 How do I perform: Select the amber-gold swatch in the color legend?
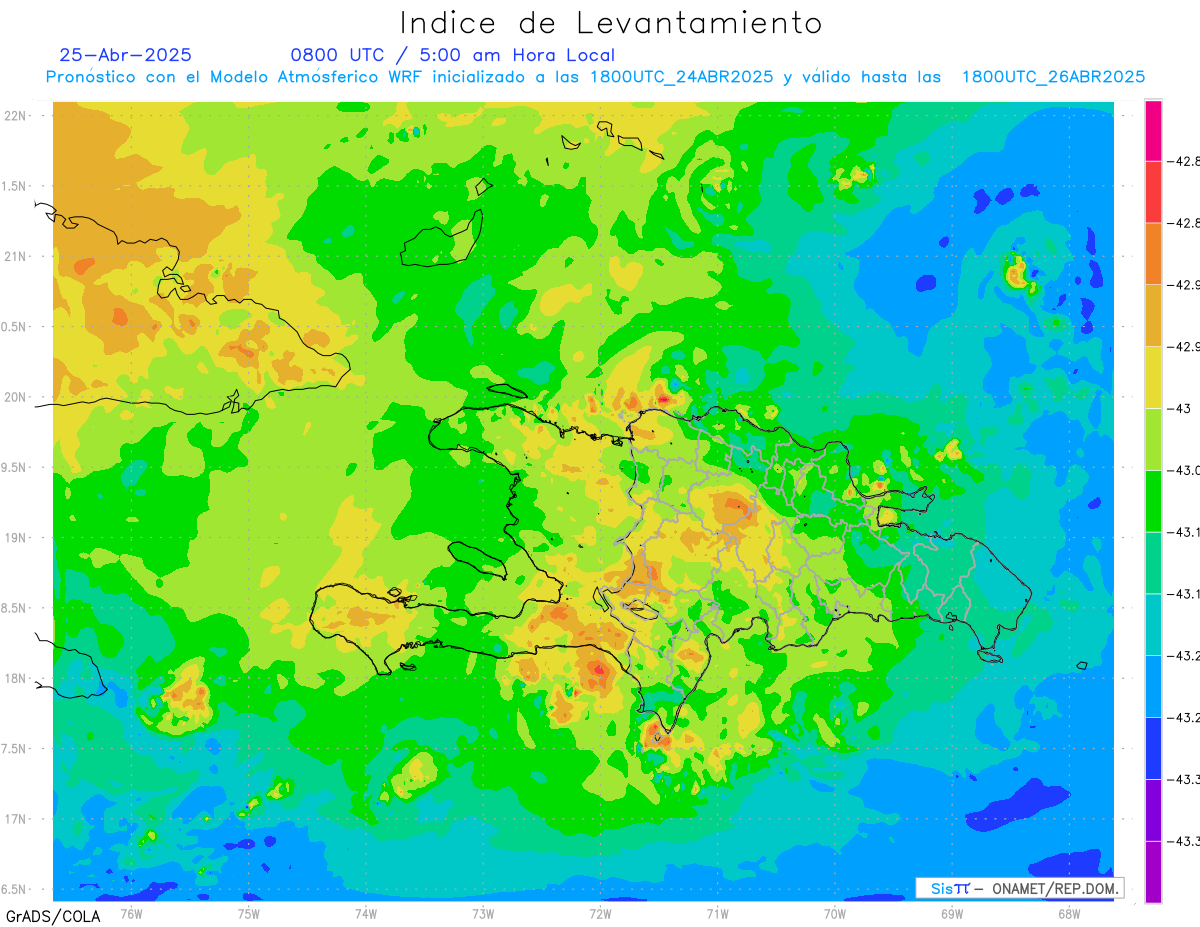(1153, 315)
